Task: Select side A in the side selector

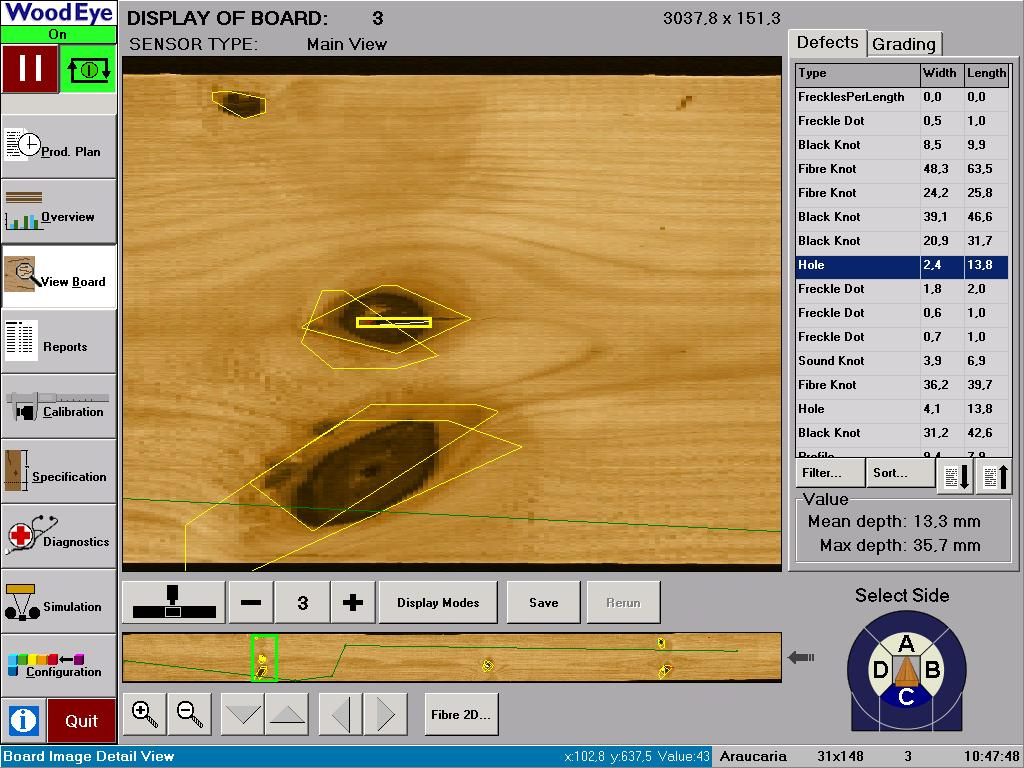Action: pyautogui.click(x=906, y=643)
